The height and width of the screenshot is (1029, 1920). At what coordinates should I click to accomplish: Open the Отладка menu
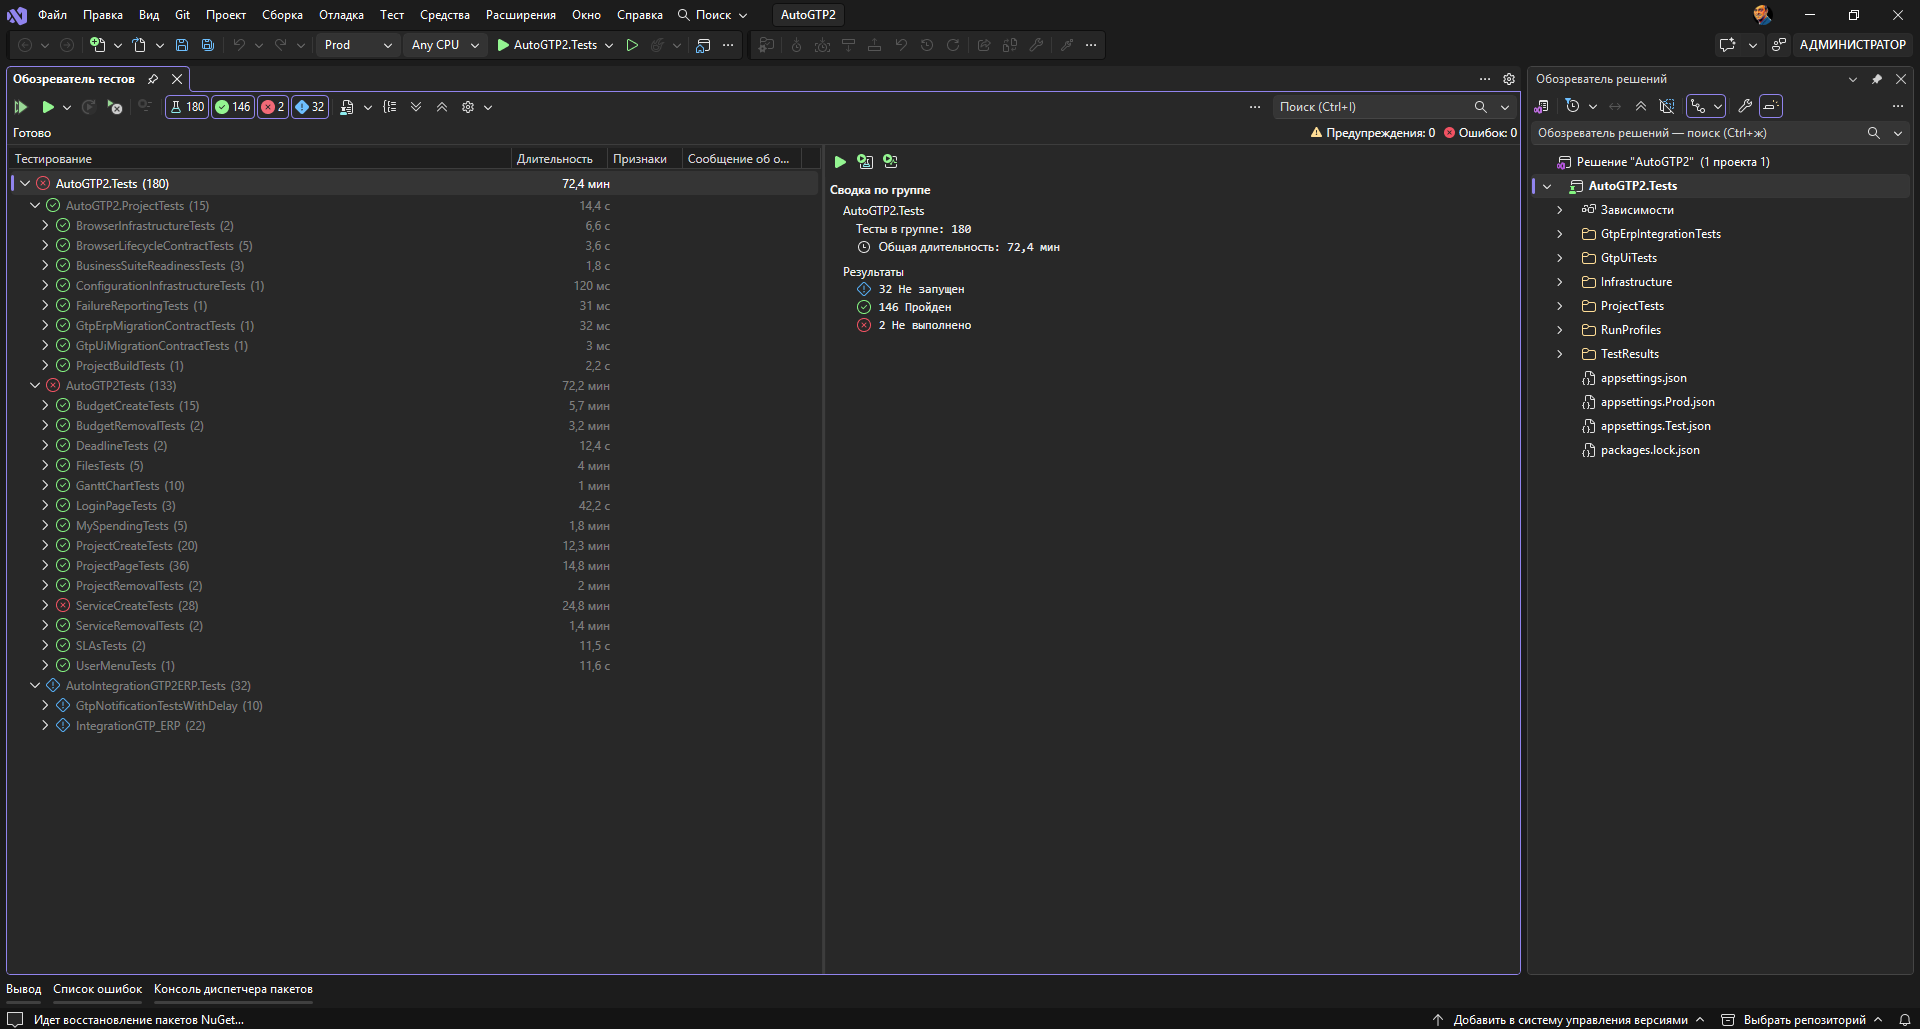tap(341, 15)
